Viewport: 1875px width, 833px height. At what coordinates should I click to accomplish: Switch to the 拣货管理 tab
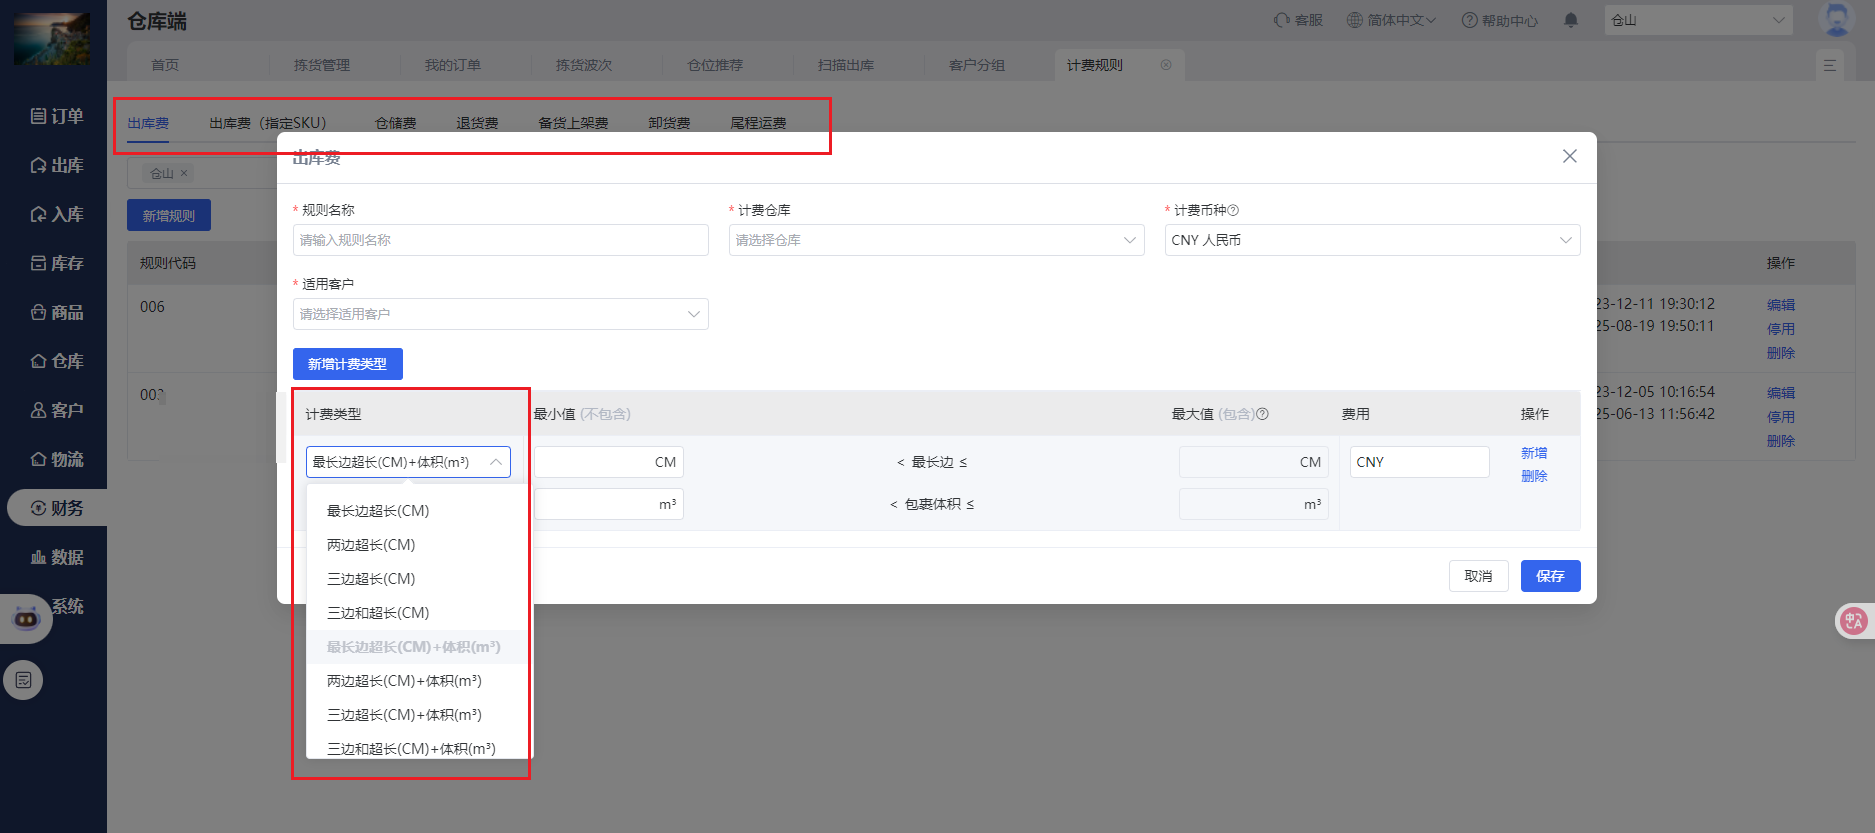322,65
